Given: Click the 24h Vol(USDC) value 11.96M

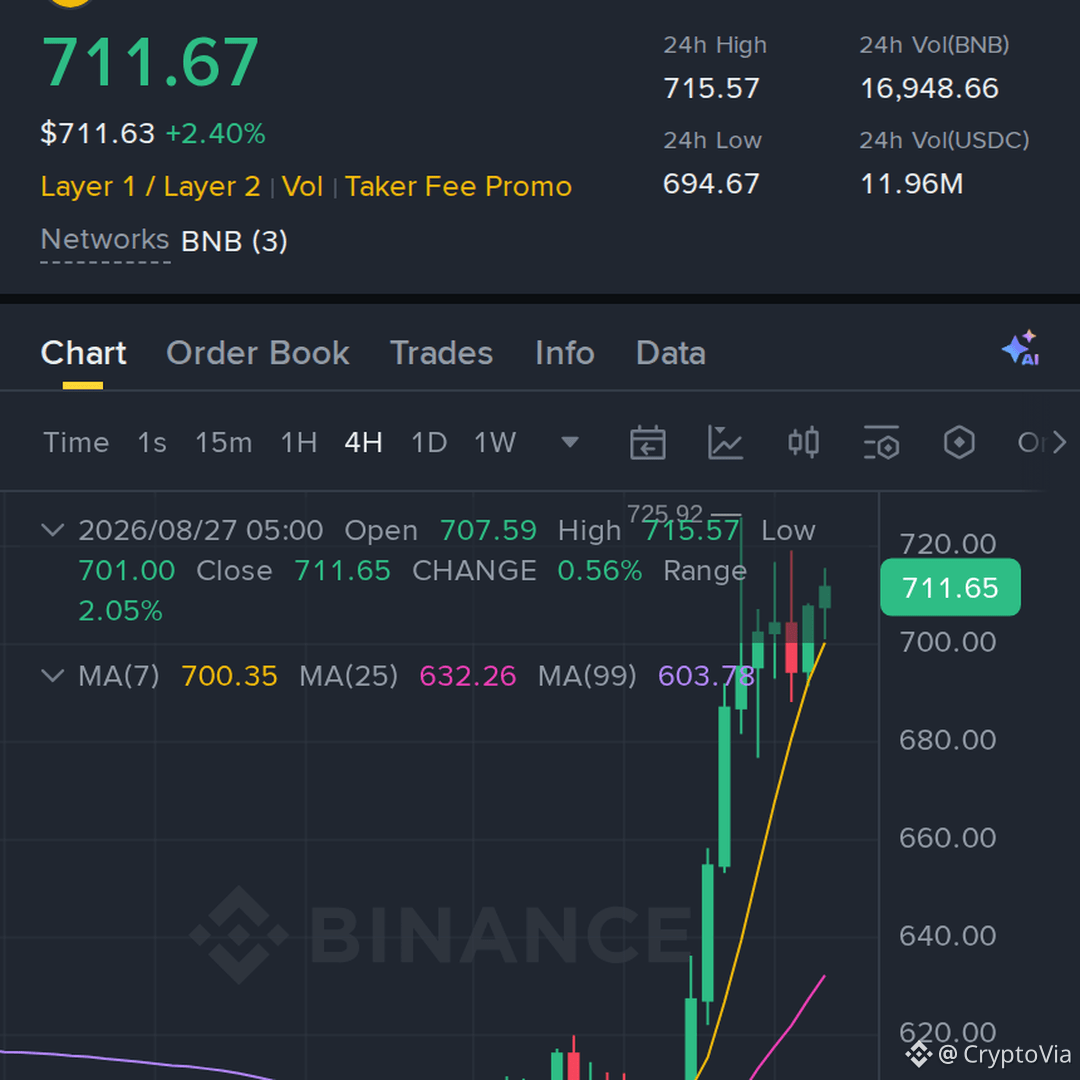Looking at the screenshot, I should (911, 184).
